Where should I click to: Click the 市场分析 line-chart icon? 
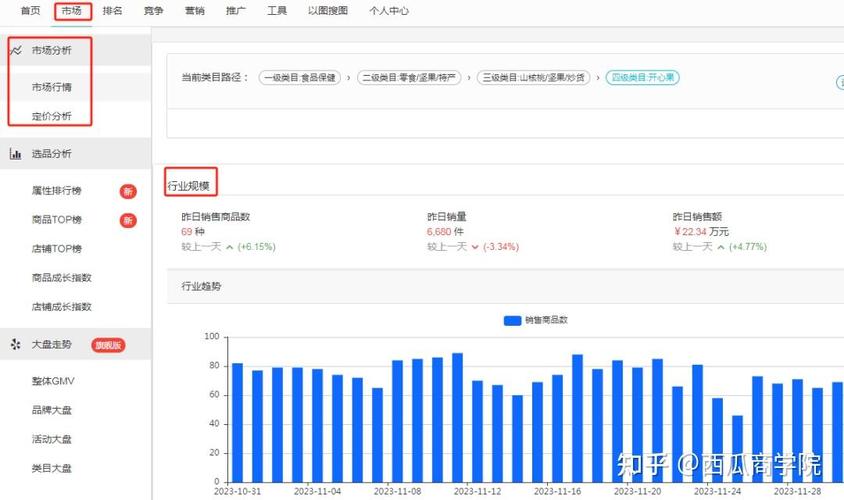coord(16,51)
